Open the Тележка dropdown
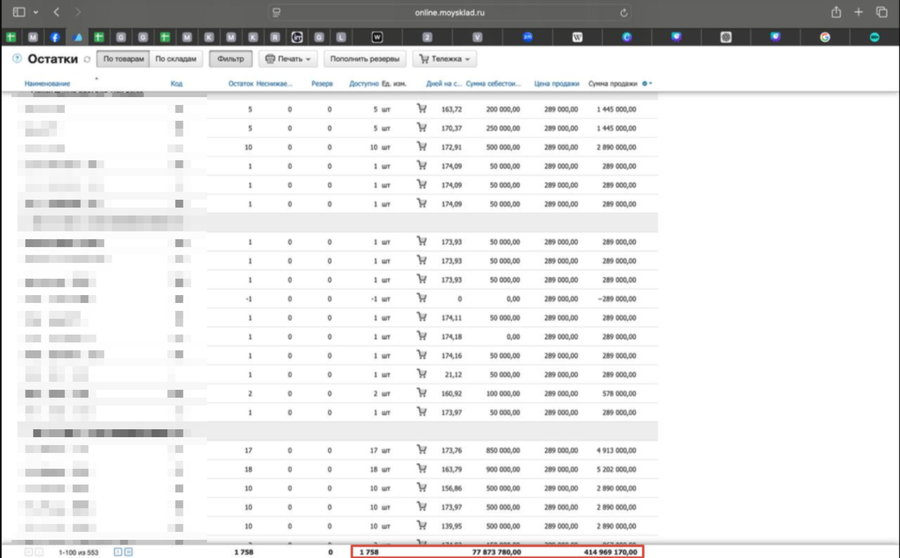The image size is (900, 558). (444, 59)
